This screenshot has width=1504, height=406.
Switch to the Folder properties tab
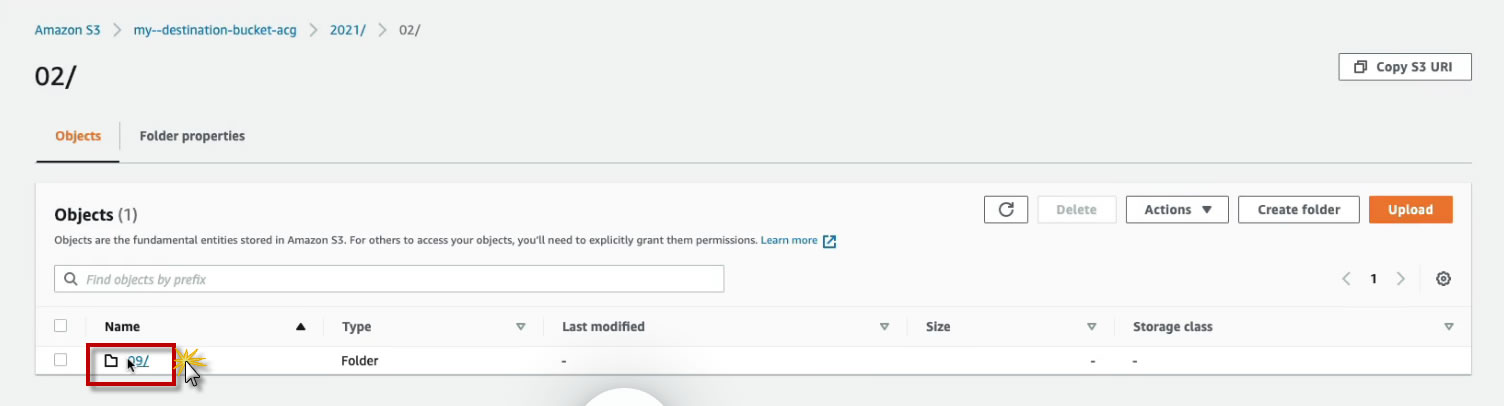[192, 136]
